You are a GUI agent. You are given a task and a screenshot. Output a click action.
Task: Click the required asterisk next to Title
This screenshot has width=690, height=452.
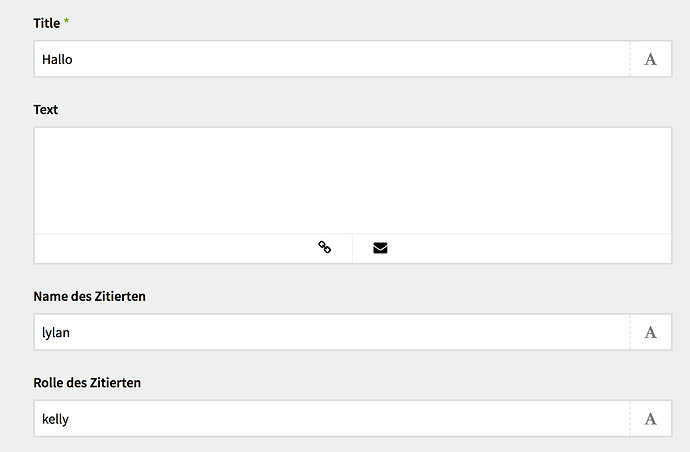coord(67,22)
